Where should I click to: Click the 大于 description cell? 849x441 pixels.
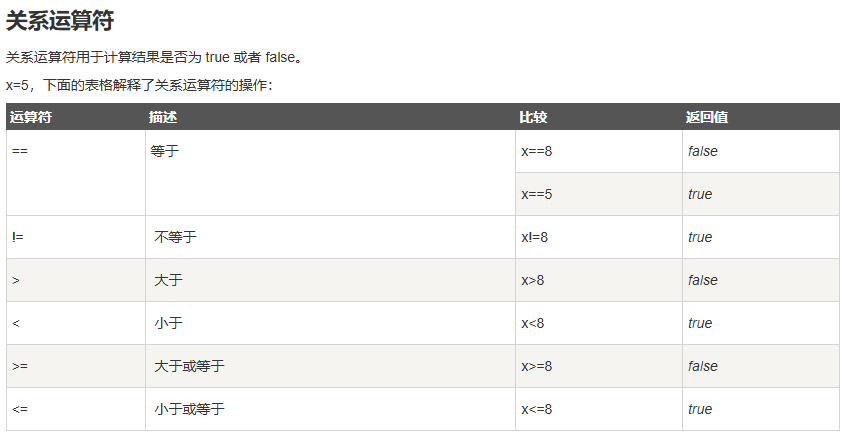[x=169, y=281]
